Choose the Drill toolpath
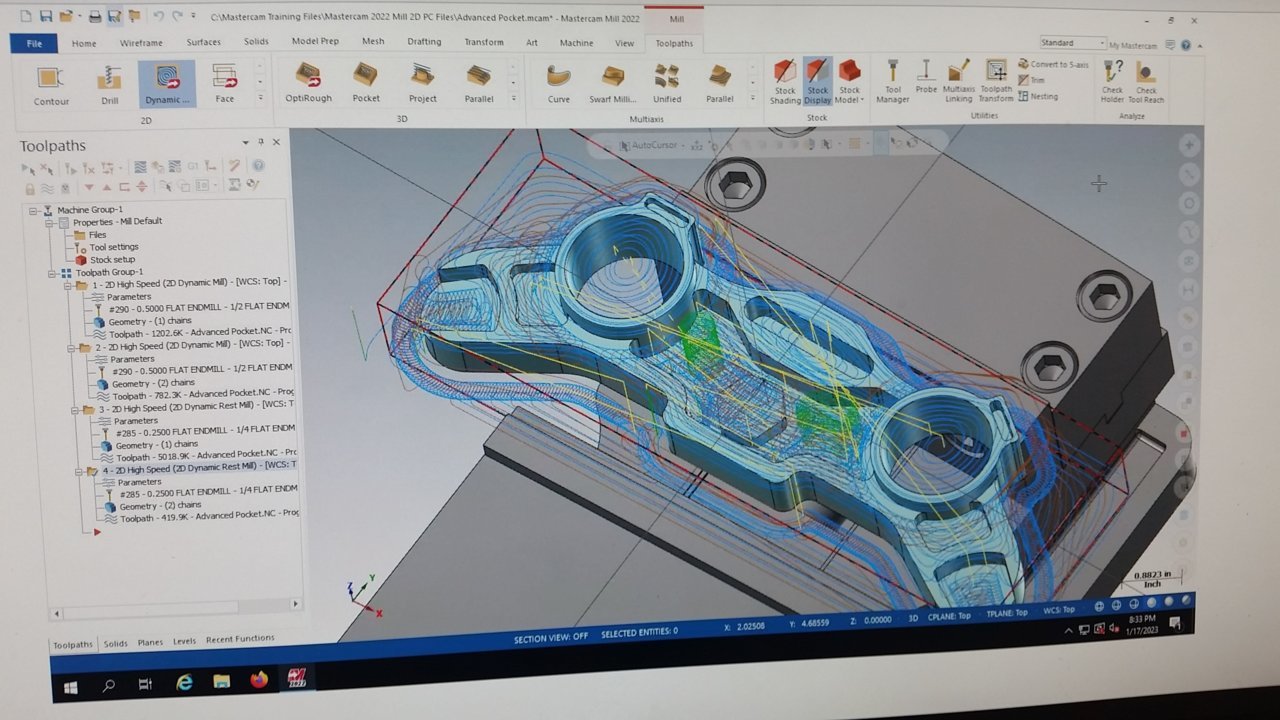The image size is (1280, 720). tap(109, 85)
